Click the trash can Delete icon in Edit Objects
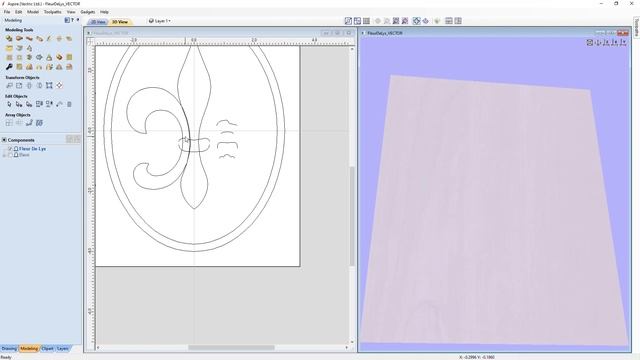Screen dimensions: 640x360 (69, 104)
